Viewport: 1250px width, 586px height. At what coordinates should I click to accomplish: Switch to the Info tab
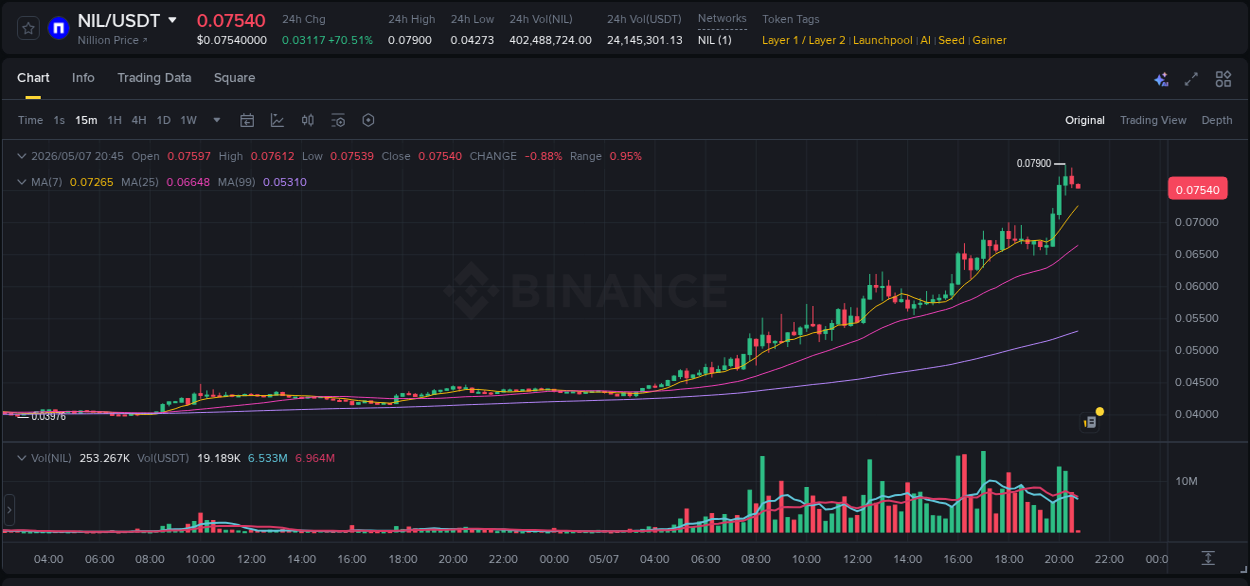[83, 78]
